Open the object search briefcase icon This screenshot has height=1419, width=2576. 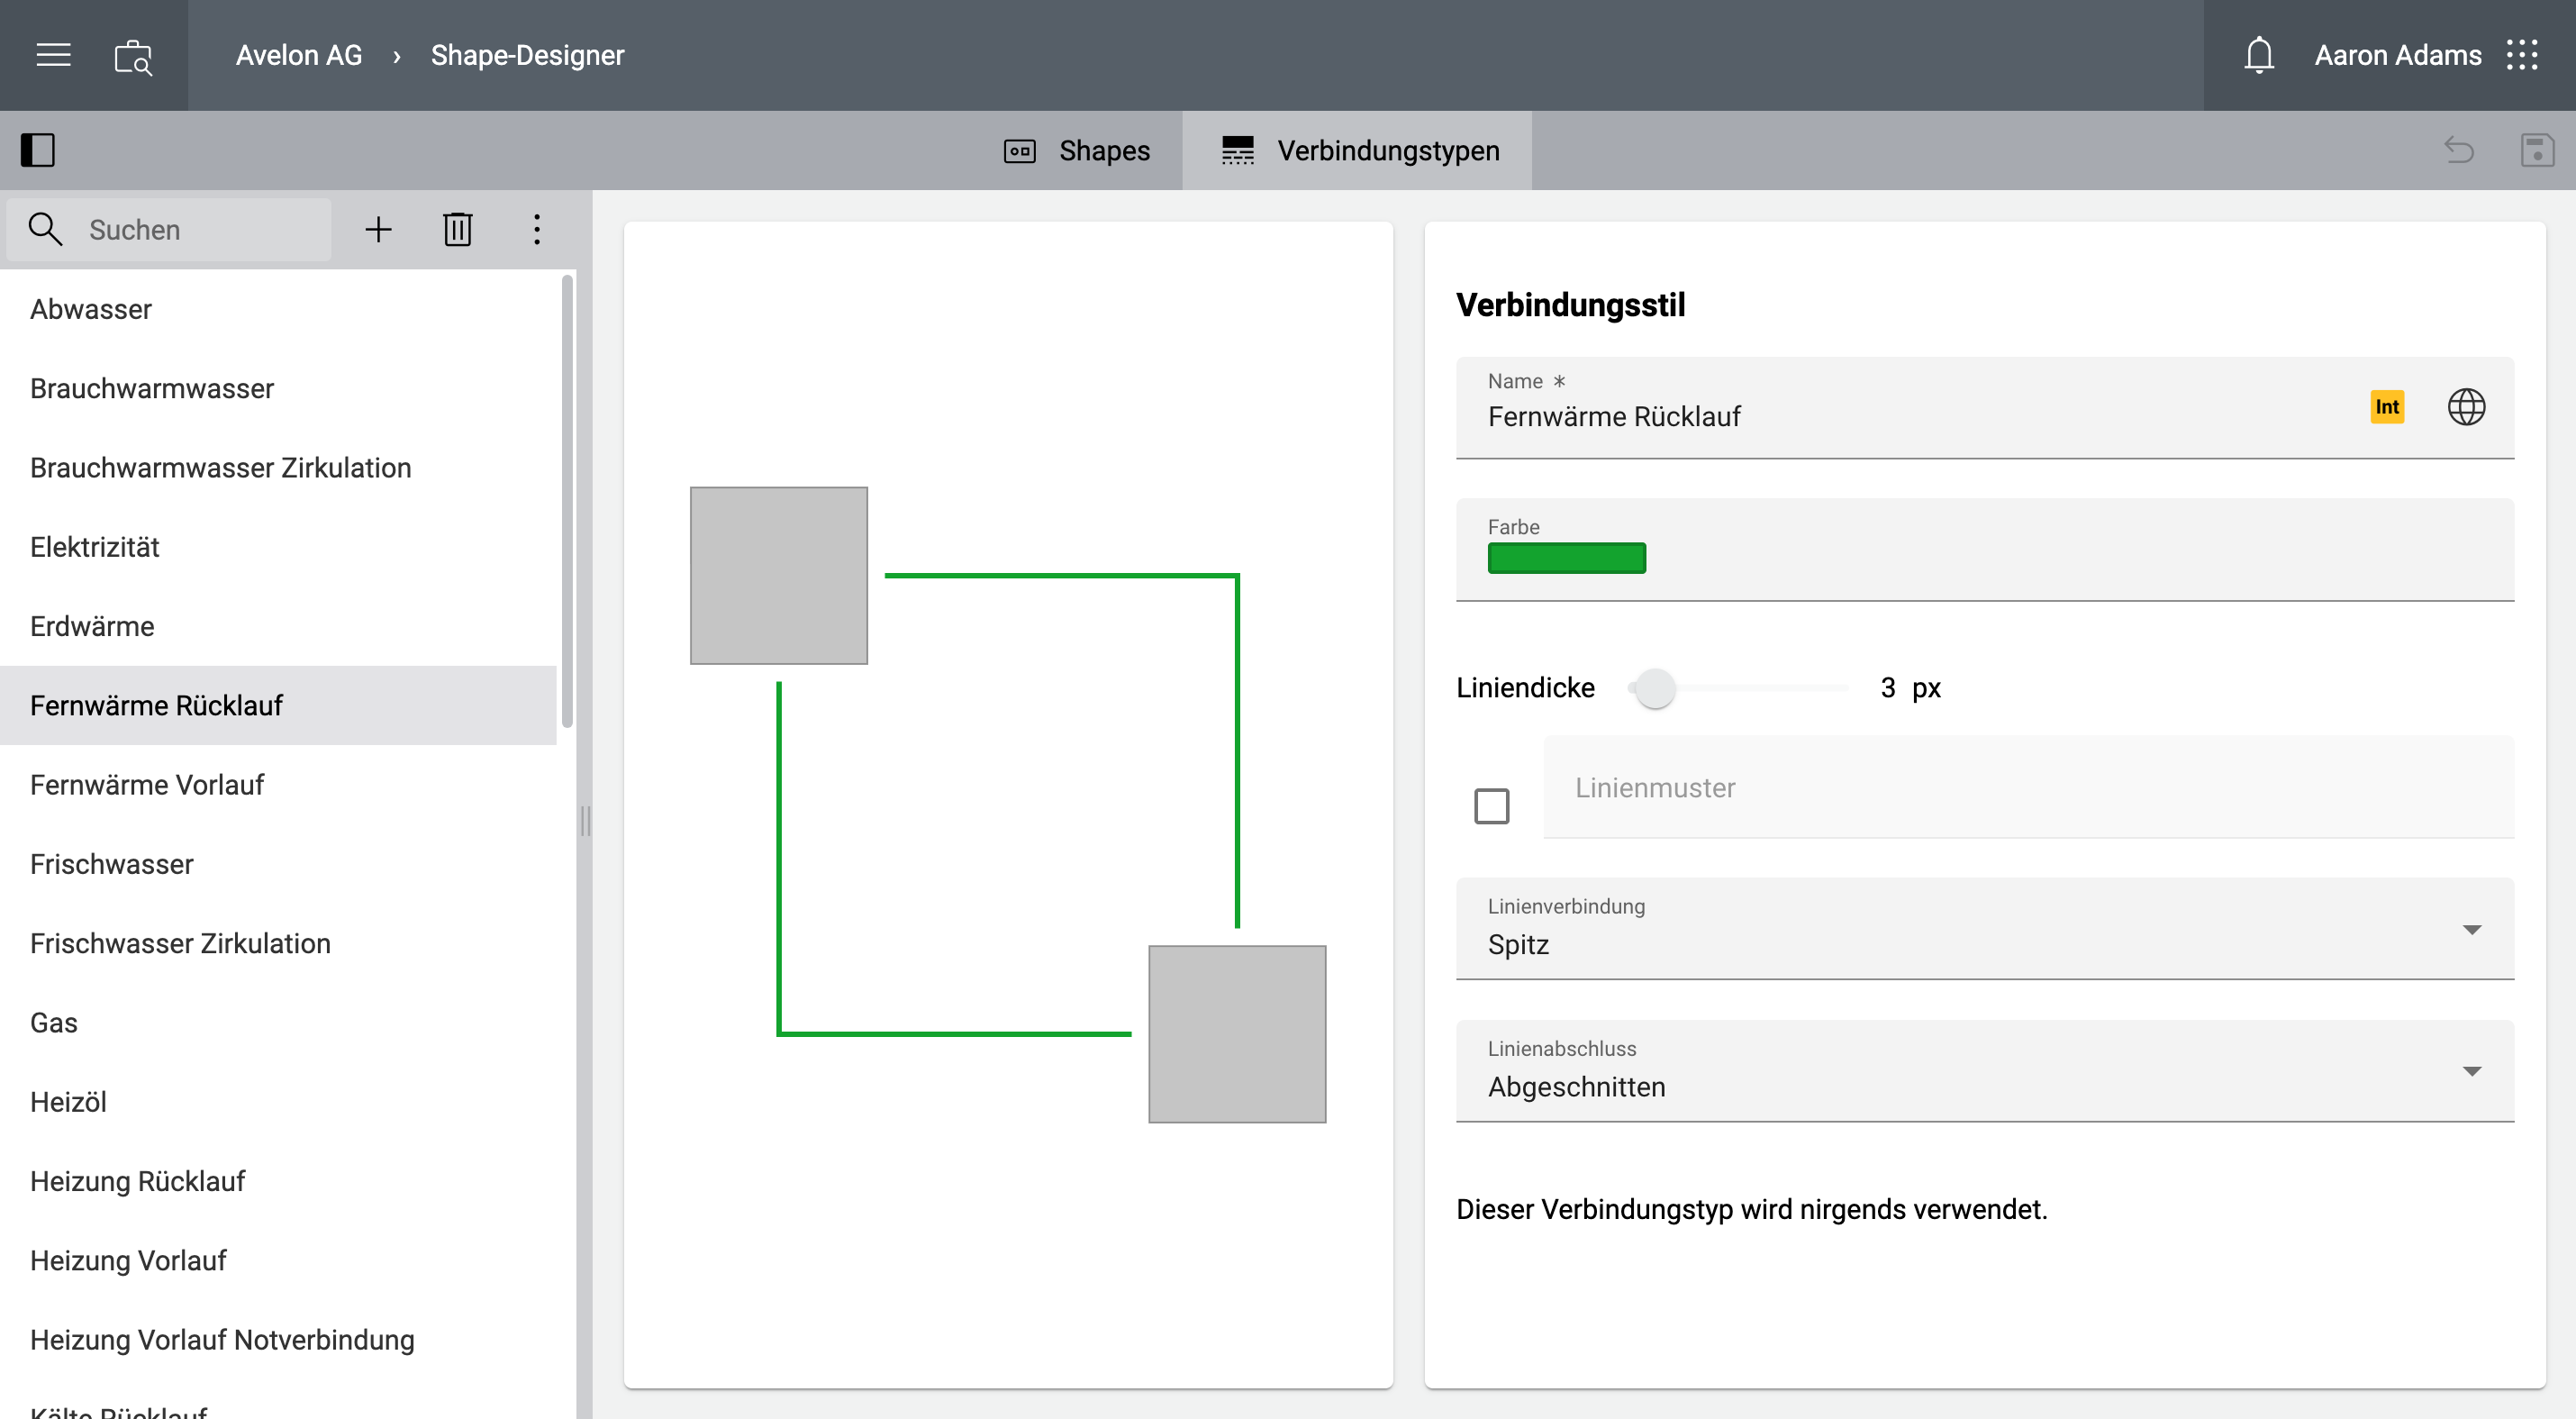pos(133,57)
